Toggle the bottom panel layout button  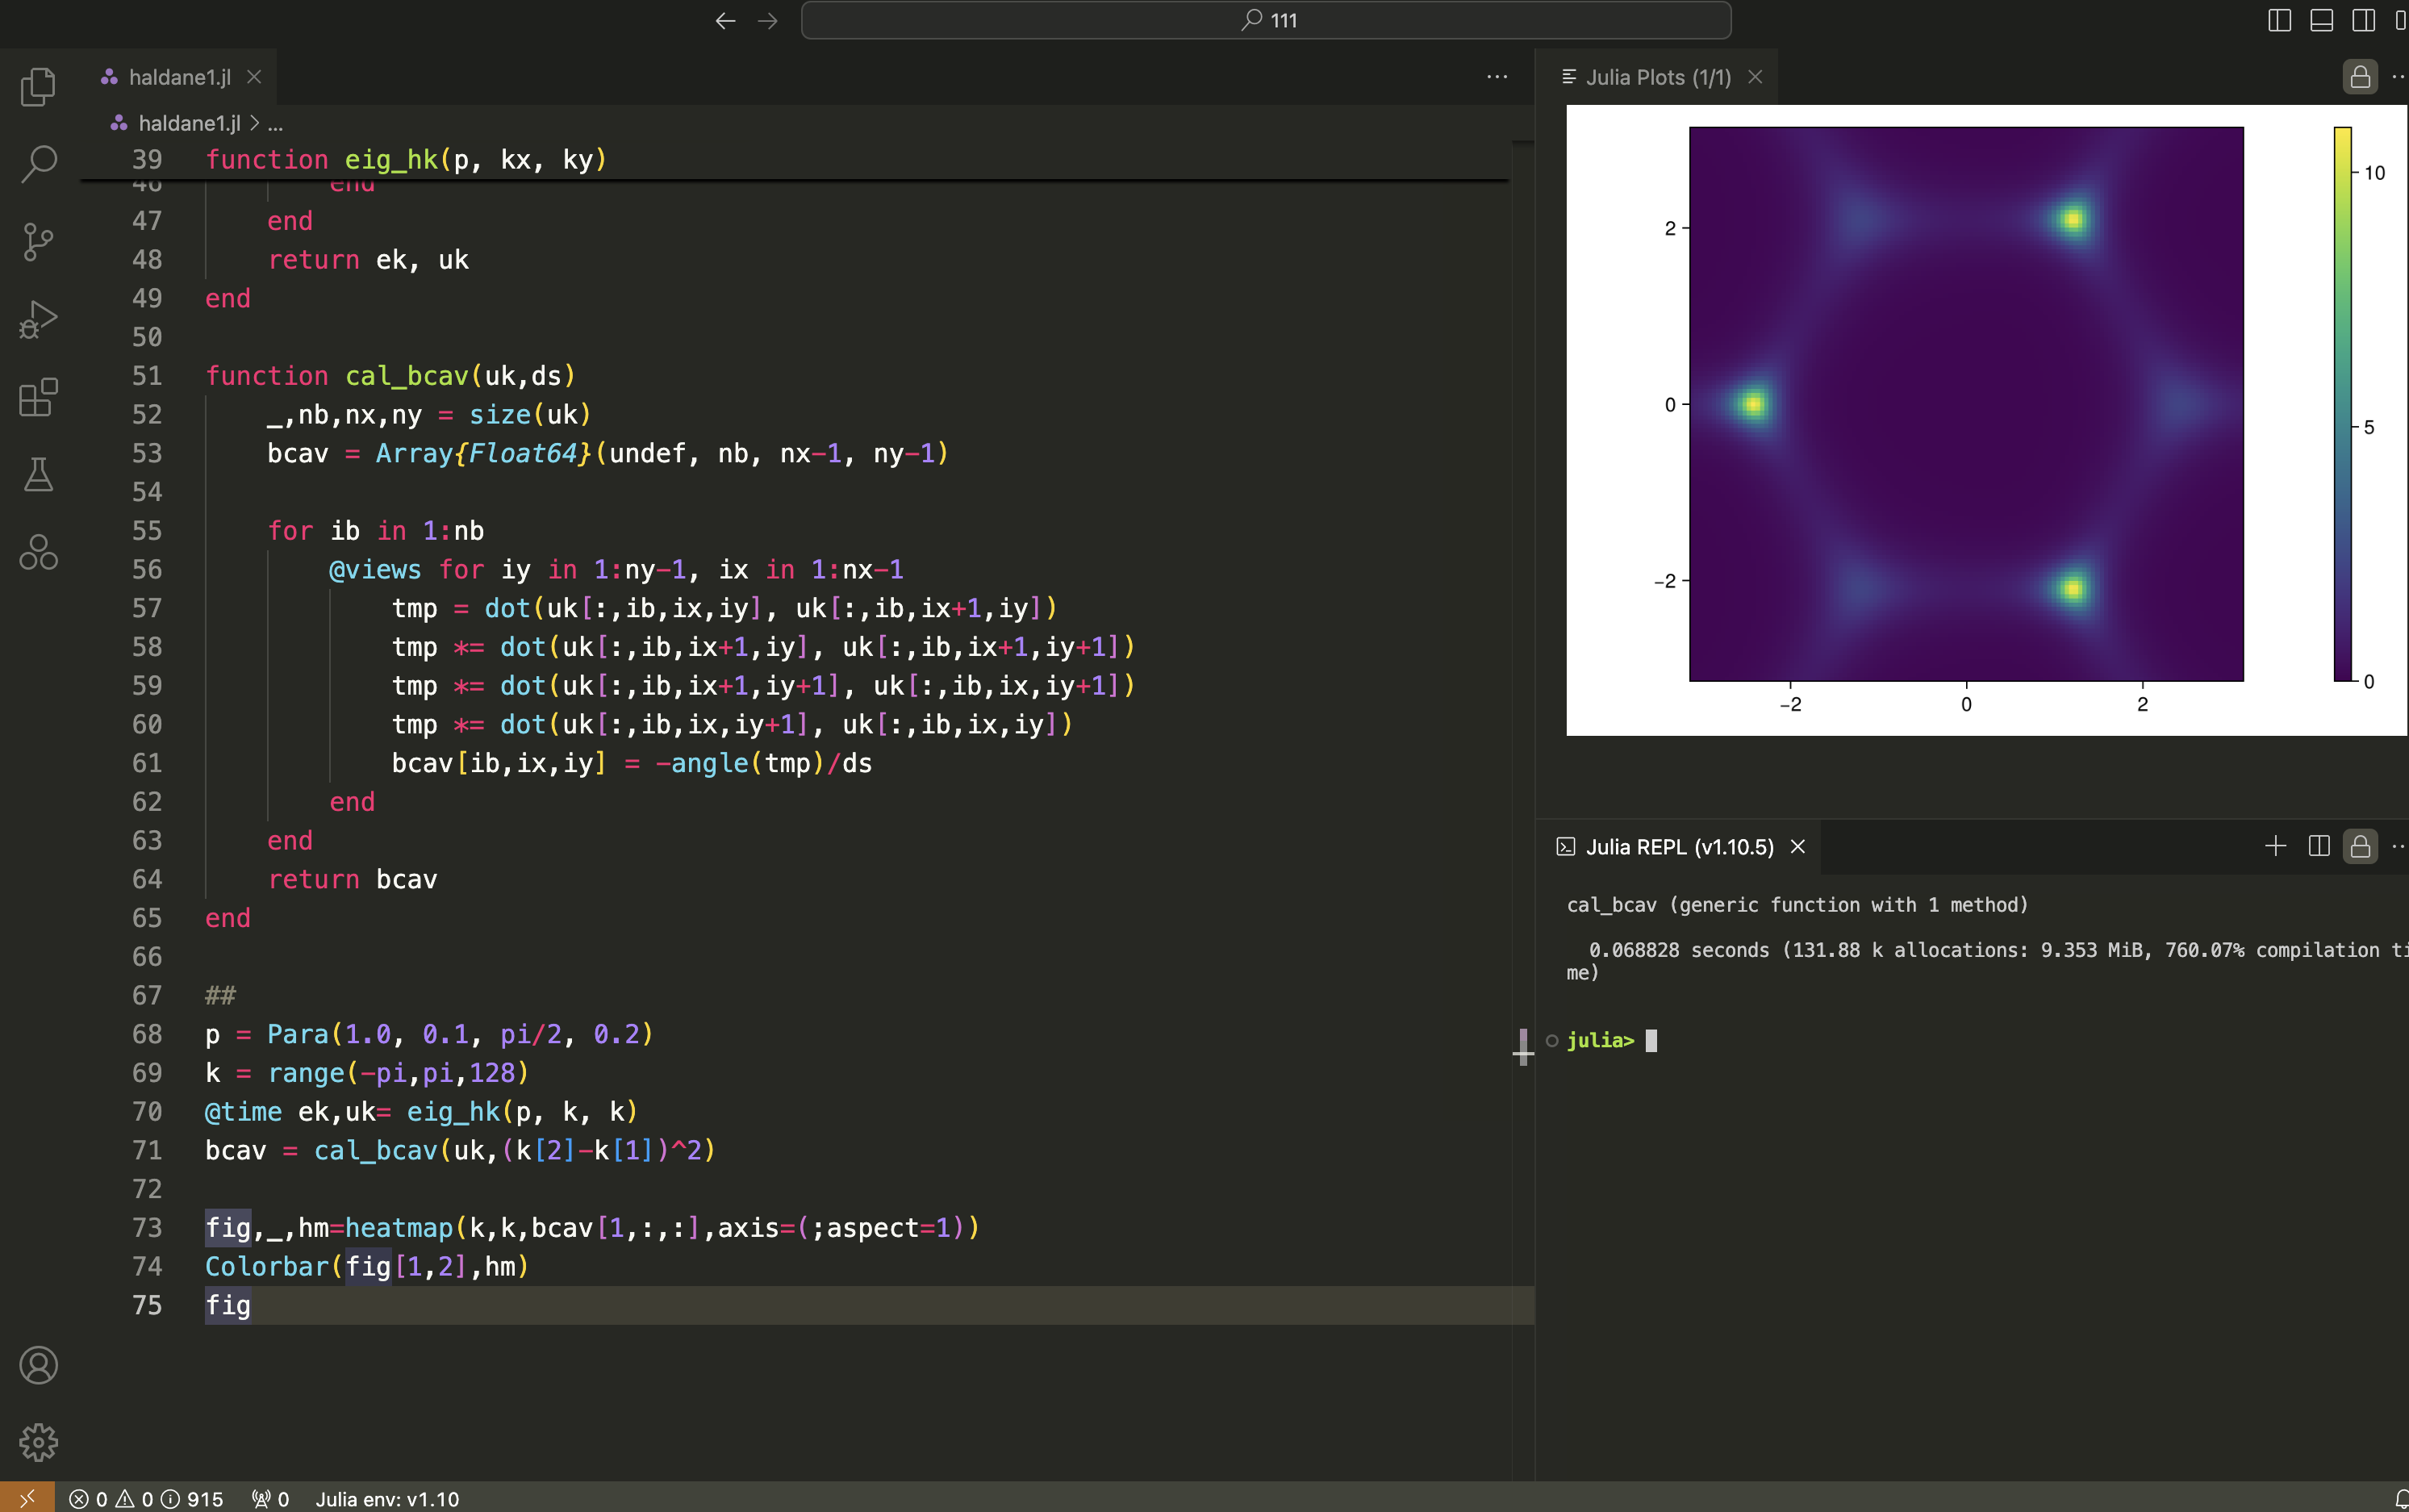click(2321, 20)
